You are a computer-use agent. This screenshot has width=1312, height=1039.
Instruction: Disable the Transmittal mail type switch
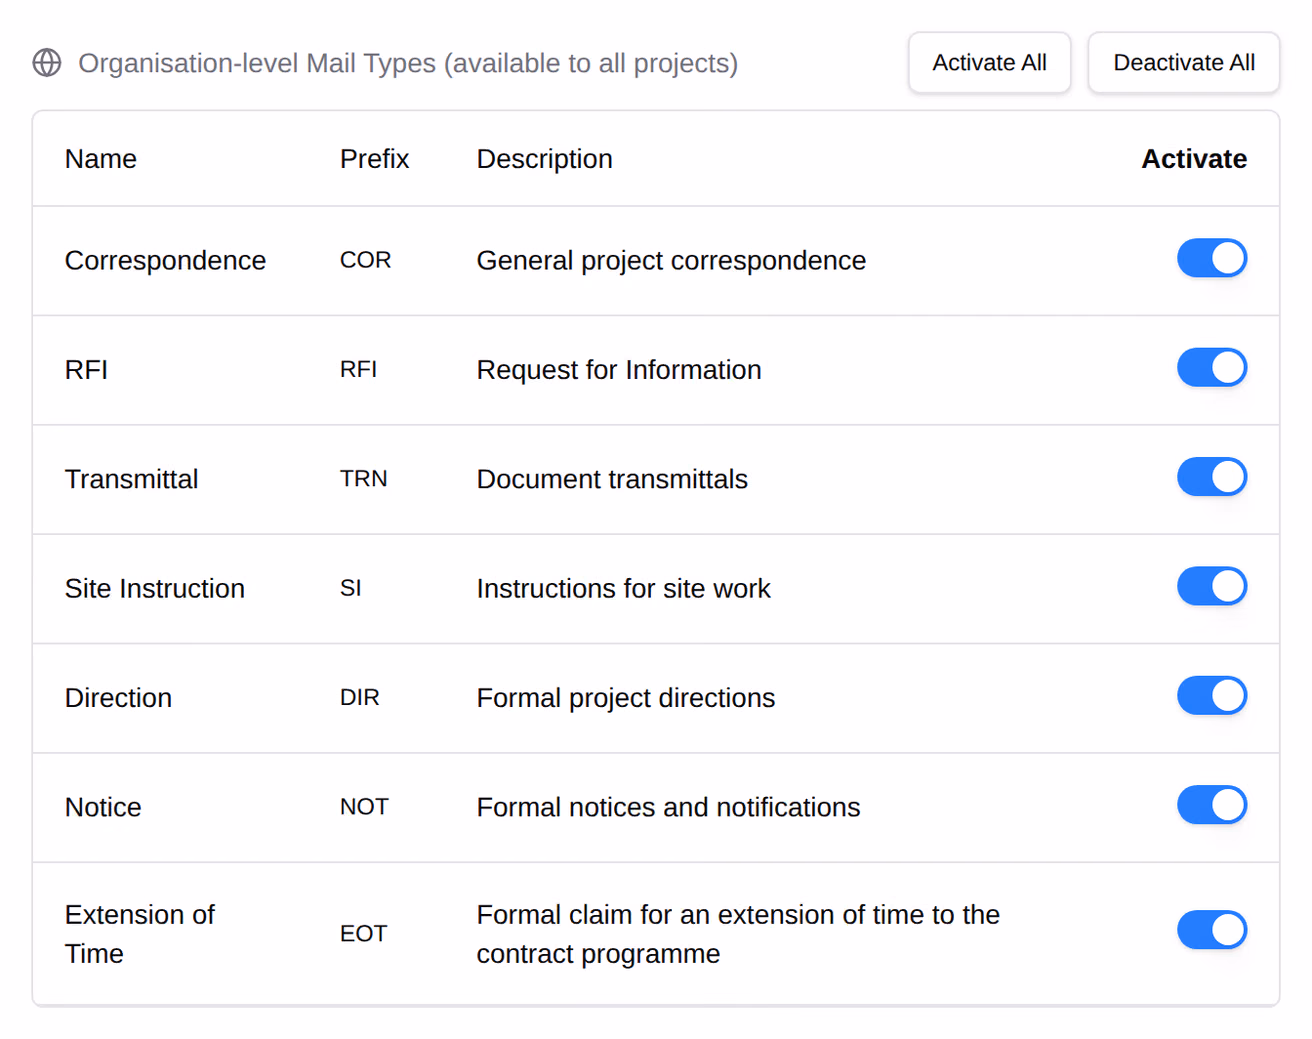click(1212, 477)
